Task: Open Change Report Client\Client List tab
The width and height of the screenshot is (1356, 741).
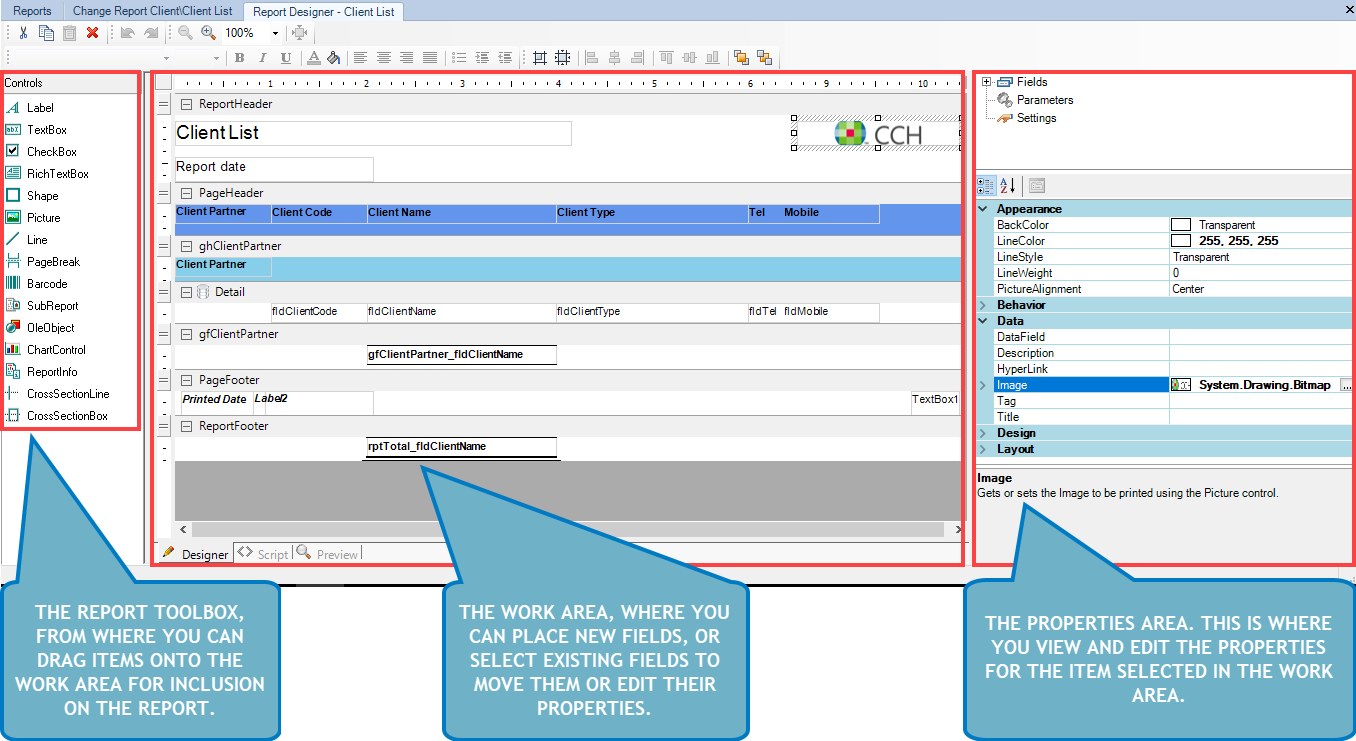Action: tap(153, 11)
